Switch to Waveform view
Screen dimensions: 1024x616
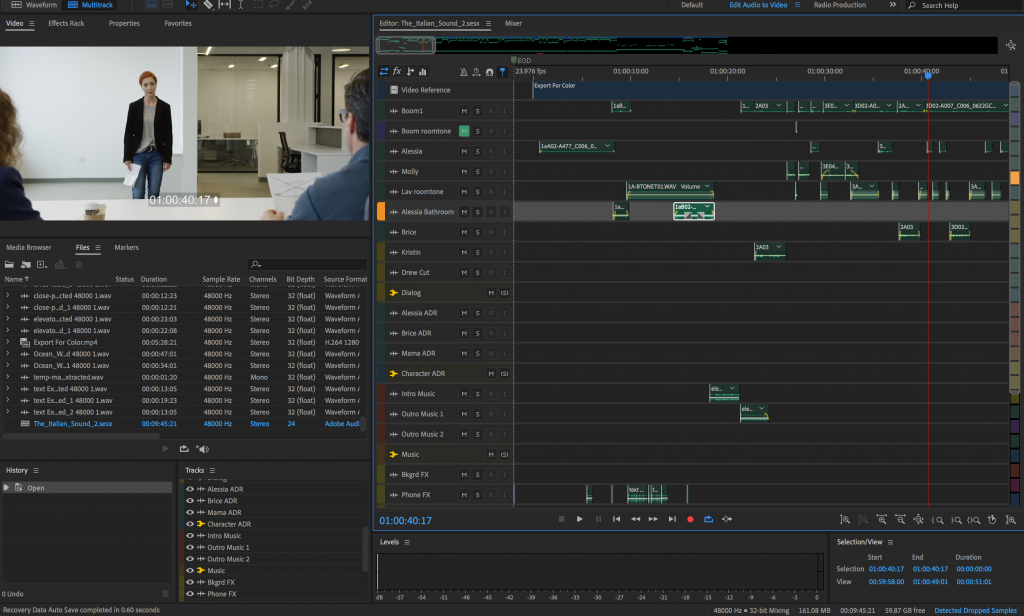click(35, 5)
